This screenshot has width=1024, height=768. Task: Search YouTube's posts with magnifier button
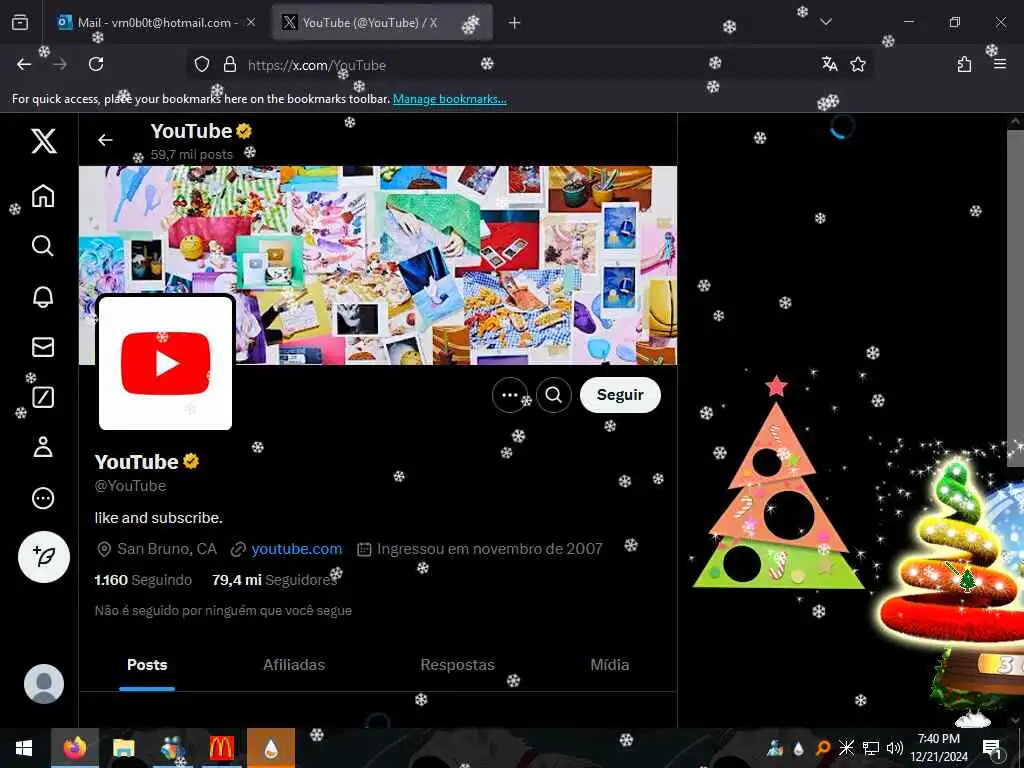554,395
